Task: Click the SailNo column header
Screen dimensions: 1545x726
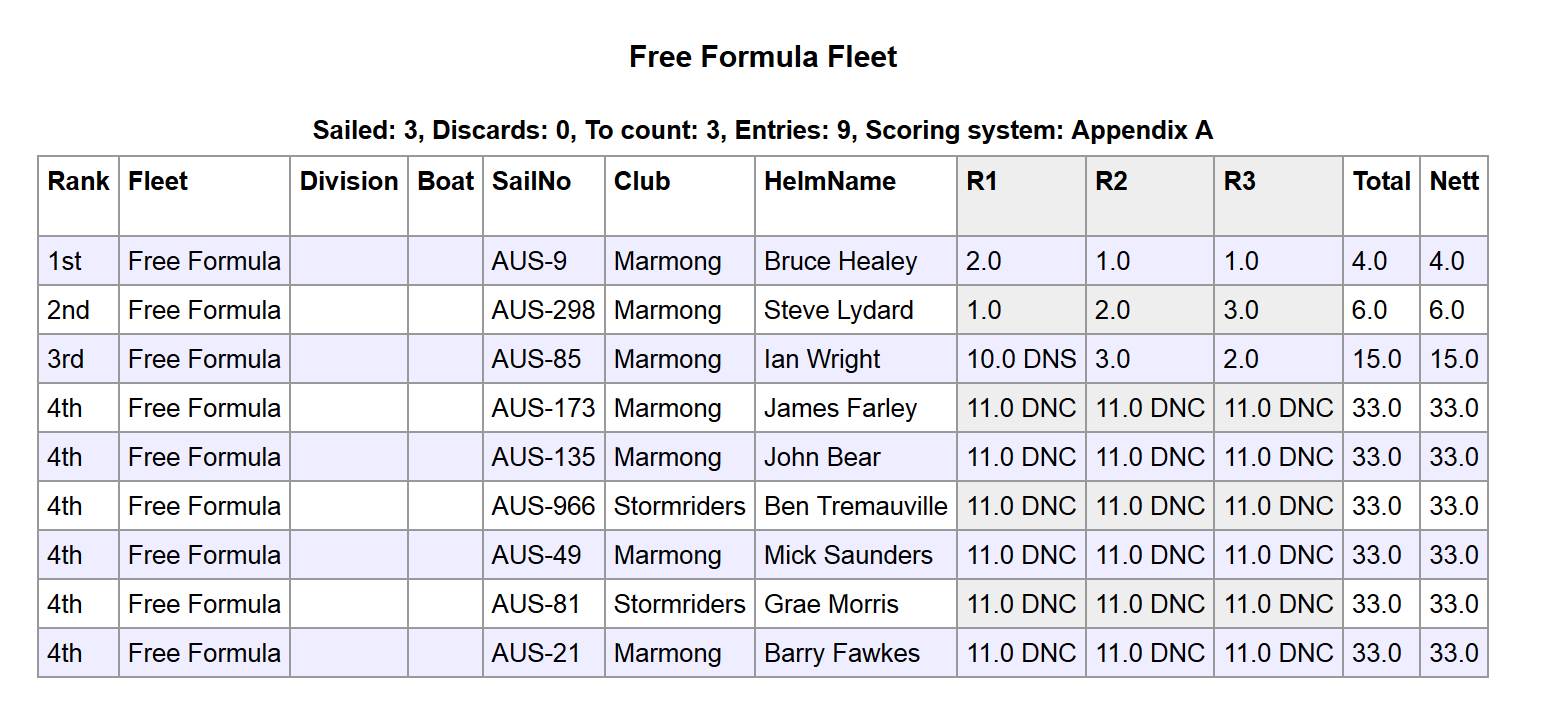Action: (531, 182)
